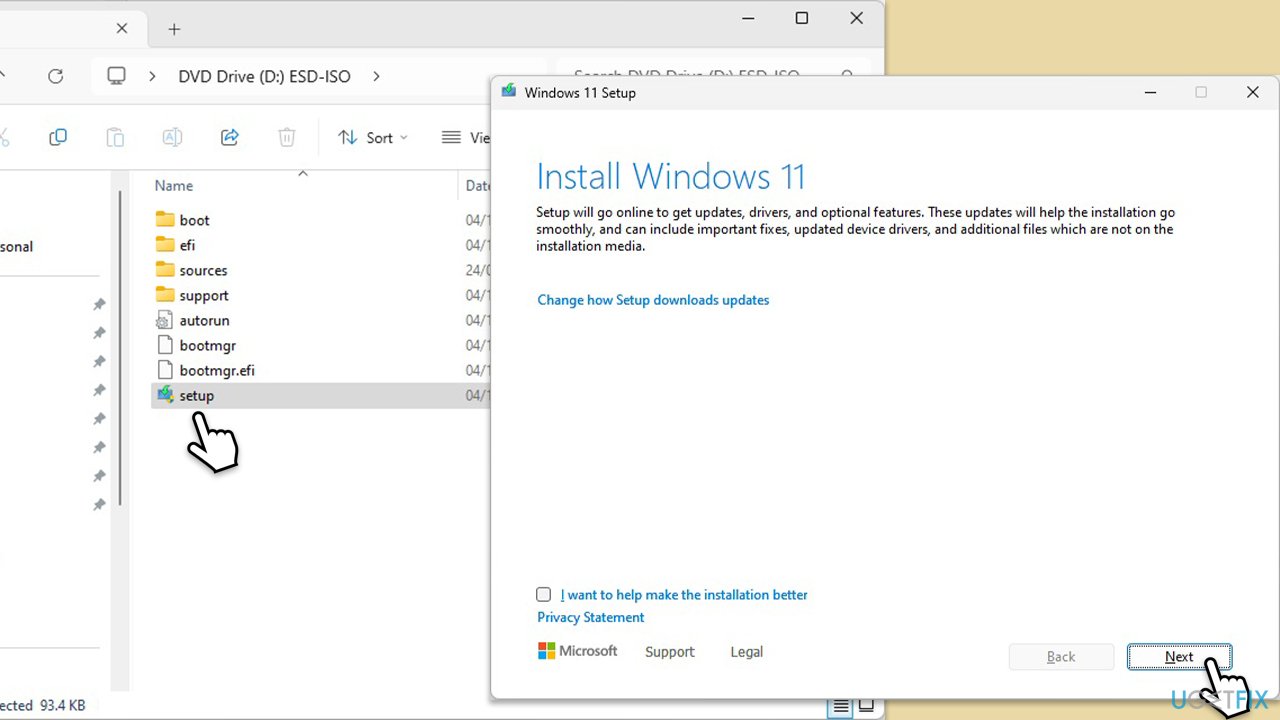Expand chevron before DVD Drive path segment
Viewport: 1280px width, 720px height.
pyautogui.click(x=152, y=76)
